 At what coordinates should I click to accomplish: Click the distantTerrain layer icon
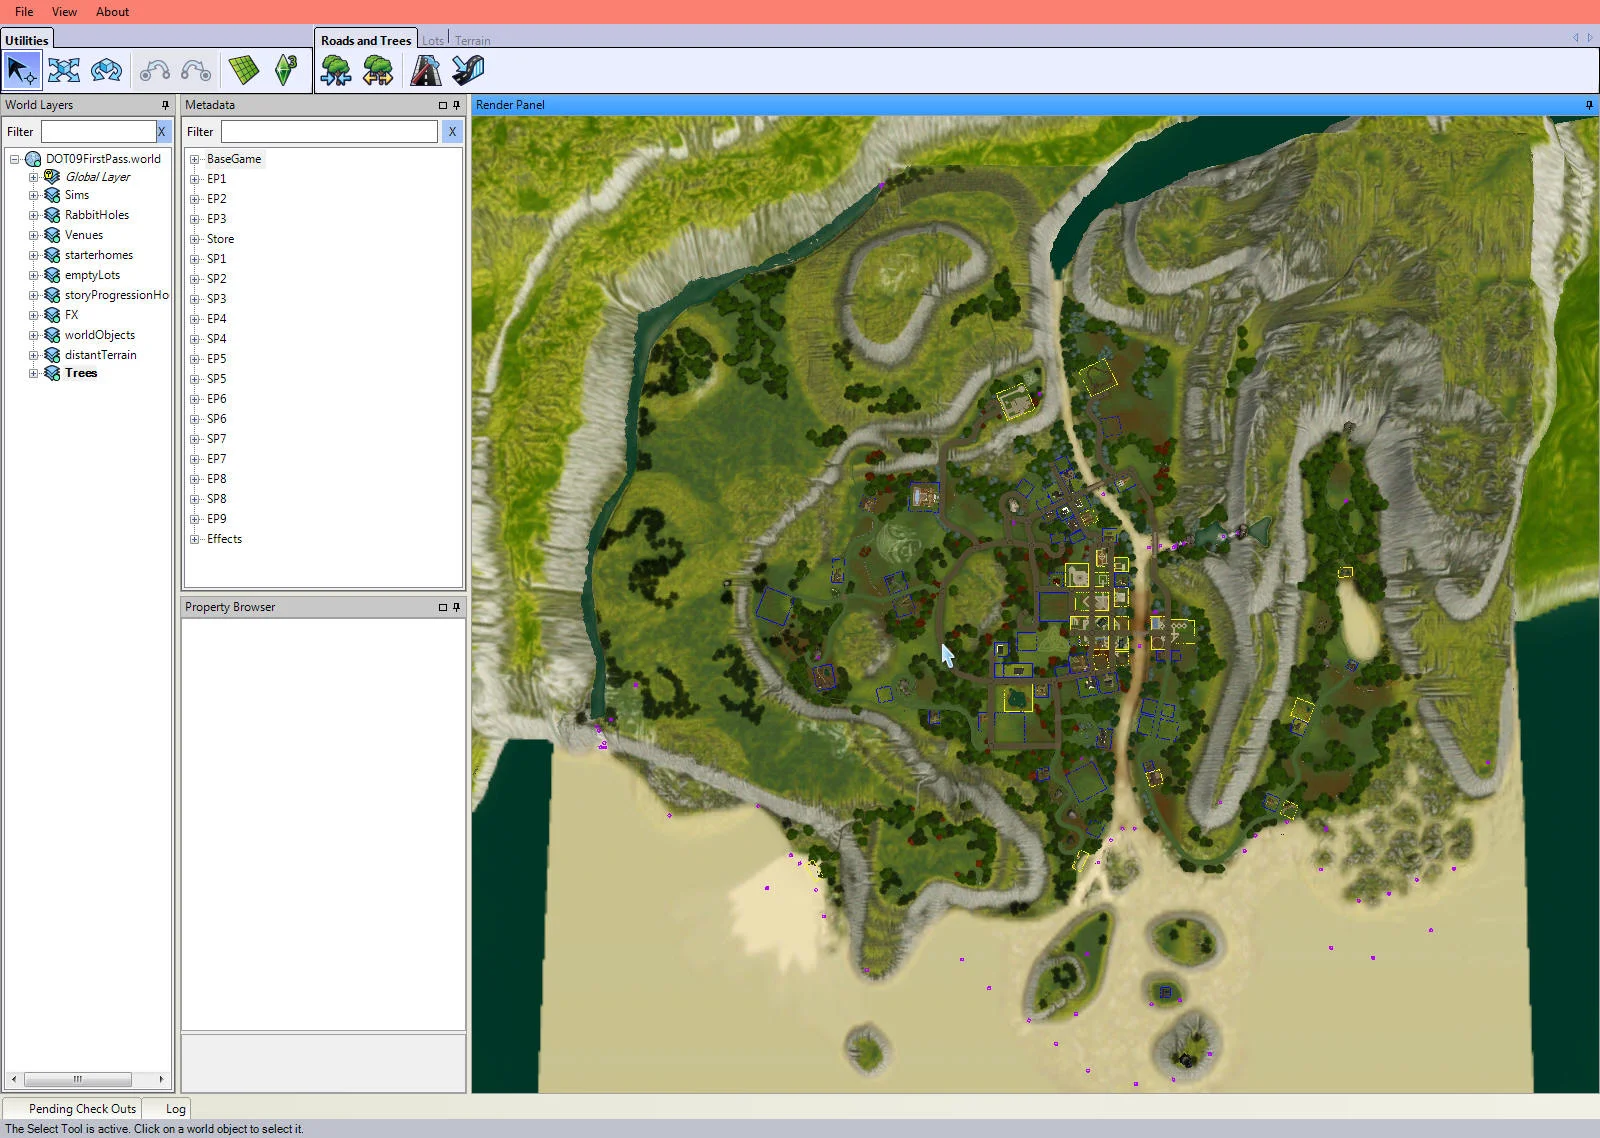pyautogui.click(x=52, y=355)
